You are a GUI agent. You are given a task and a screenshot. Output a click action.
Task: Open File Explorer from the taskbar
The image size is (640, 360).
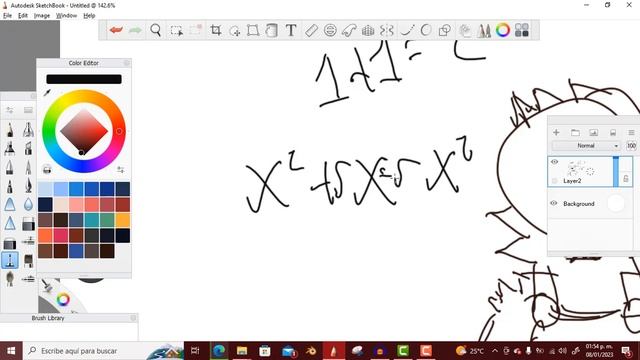(x=242, y=351)
